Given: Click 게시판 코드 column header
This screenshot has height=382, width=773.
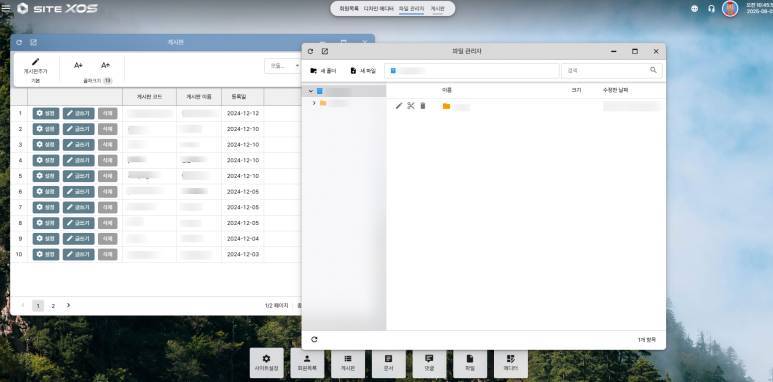Looking at the screenshot, I should 149,97.
